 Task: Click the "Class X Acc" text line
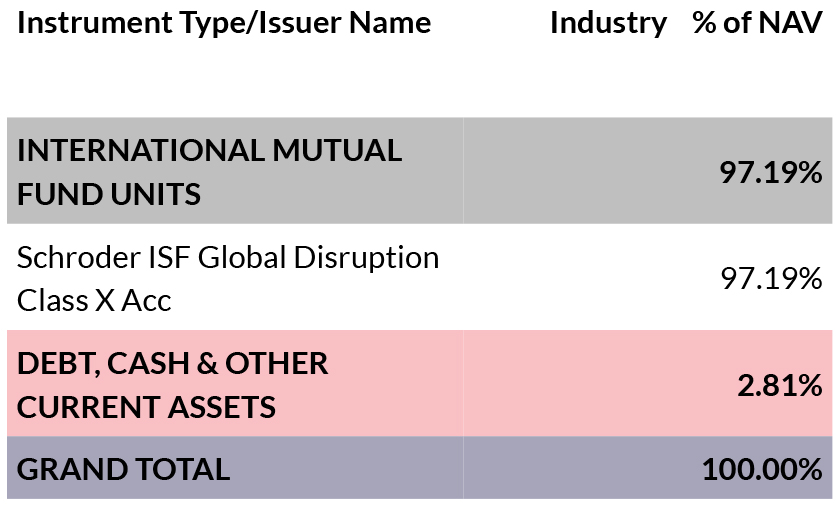click(x=94, y=300)
